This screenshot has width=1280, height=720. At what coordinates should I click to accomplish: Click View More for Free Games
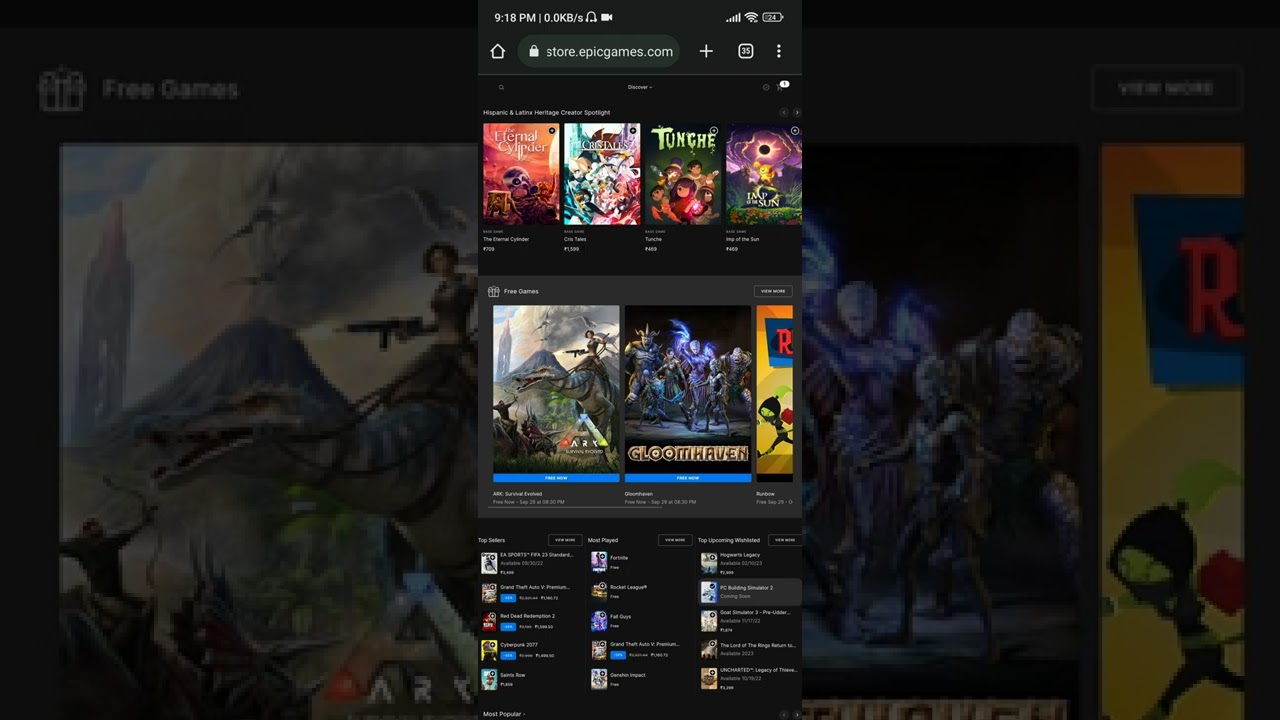click(x=773, y=291)
